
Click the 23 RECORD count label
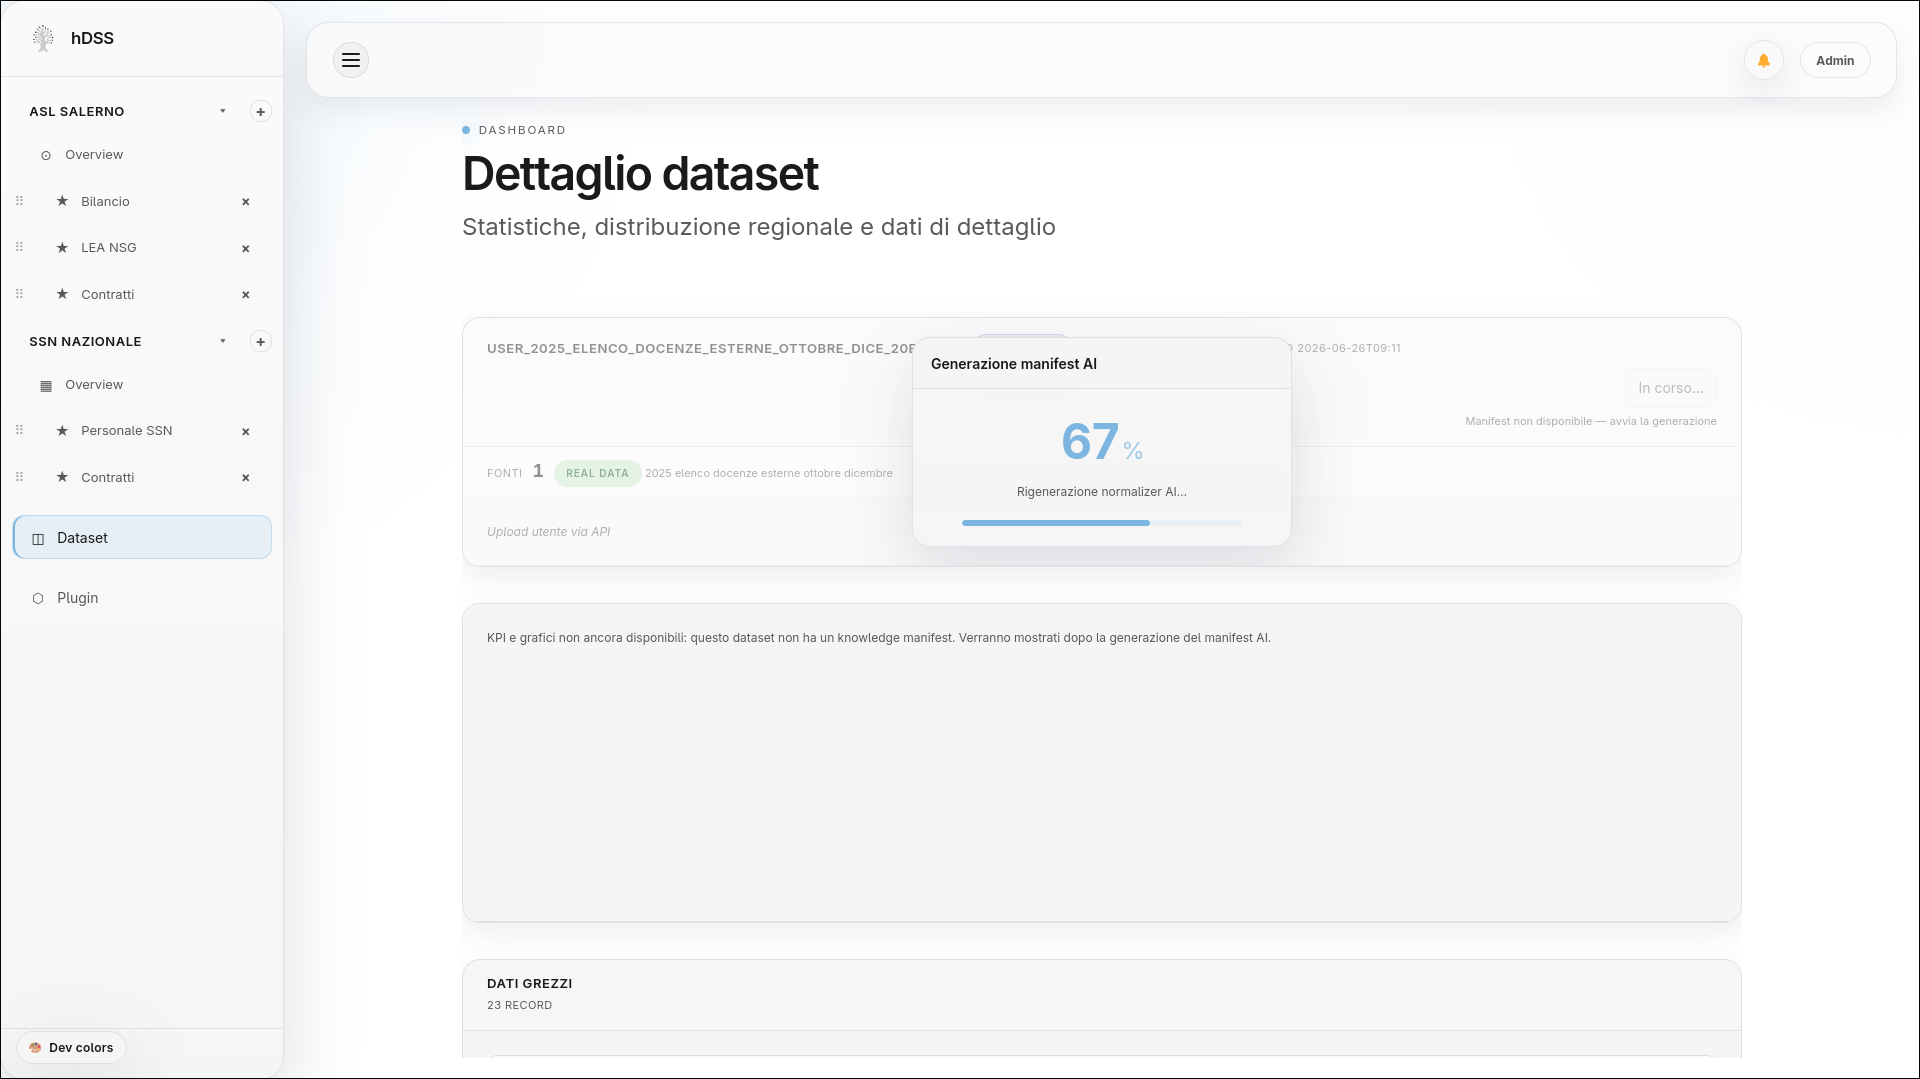pyautogui.click(x=519, y=1006)
